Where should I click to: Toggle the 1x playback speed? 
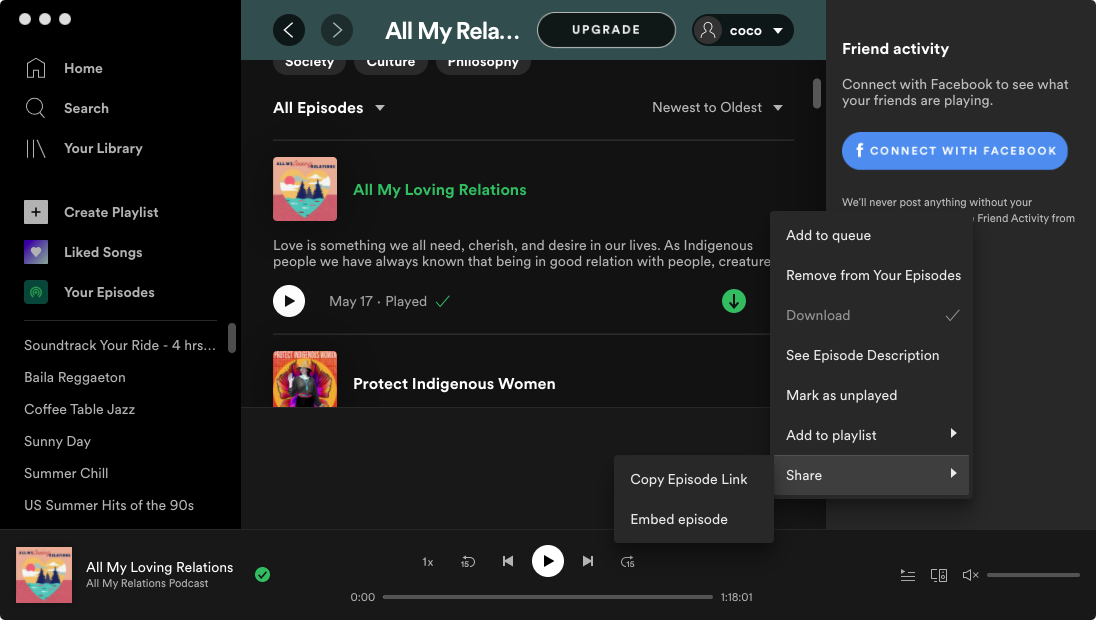coord(427,562)
